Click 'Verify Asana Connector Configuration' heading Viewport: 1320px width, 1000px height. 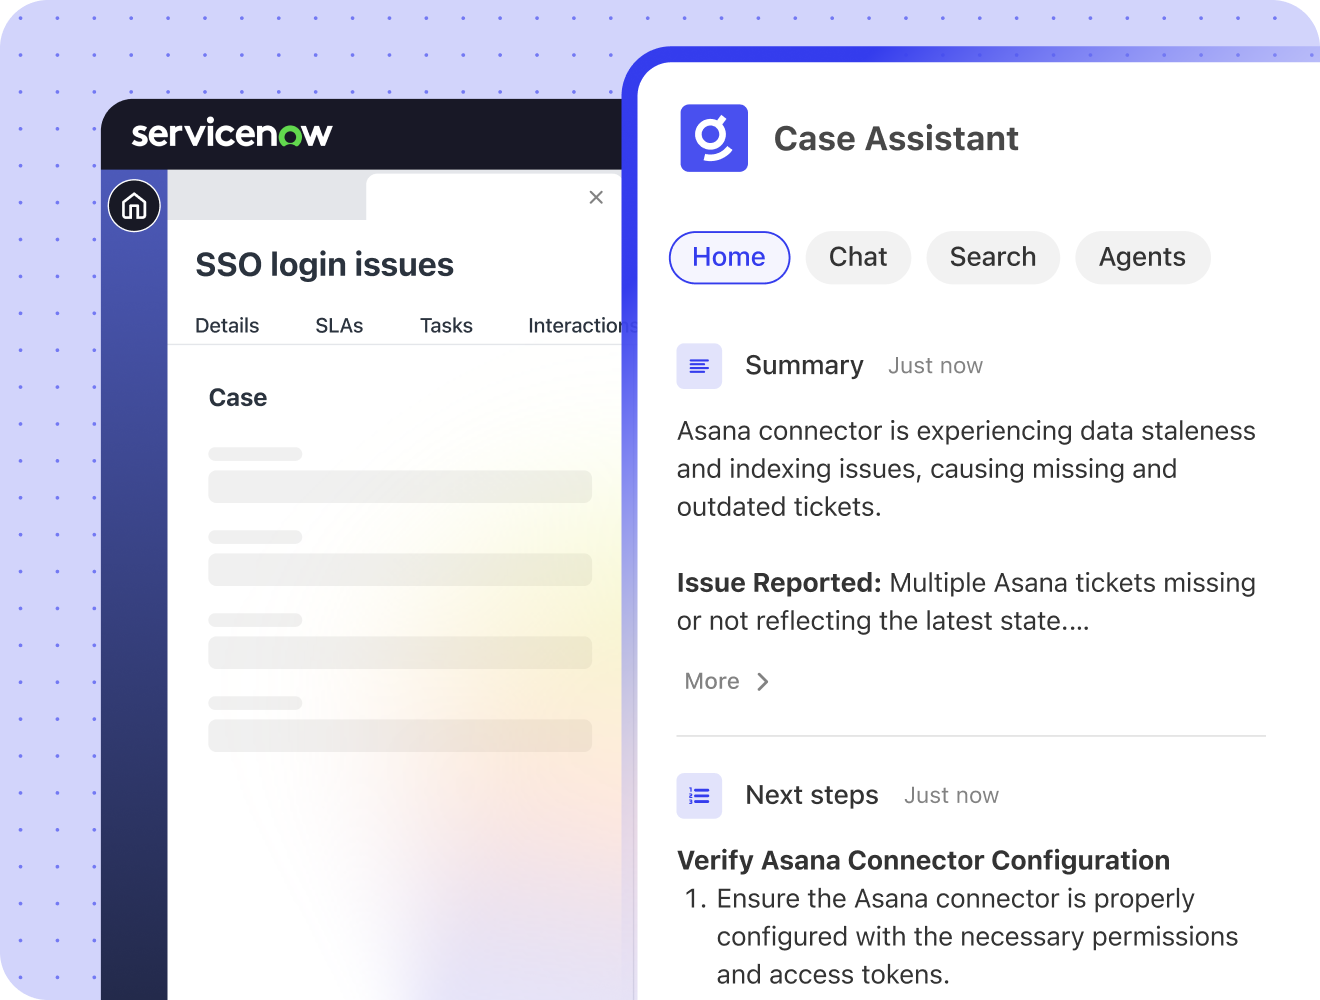923,861
